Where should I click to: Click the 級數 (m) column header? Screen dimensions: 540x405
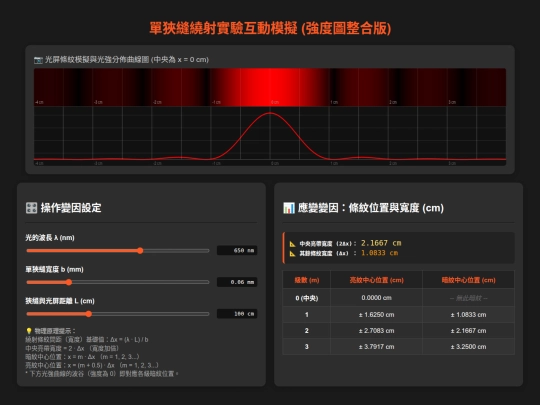coord(307,280)
